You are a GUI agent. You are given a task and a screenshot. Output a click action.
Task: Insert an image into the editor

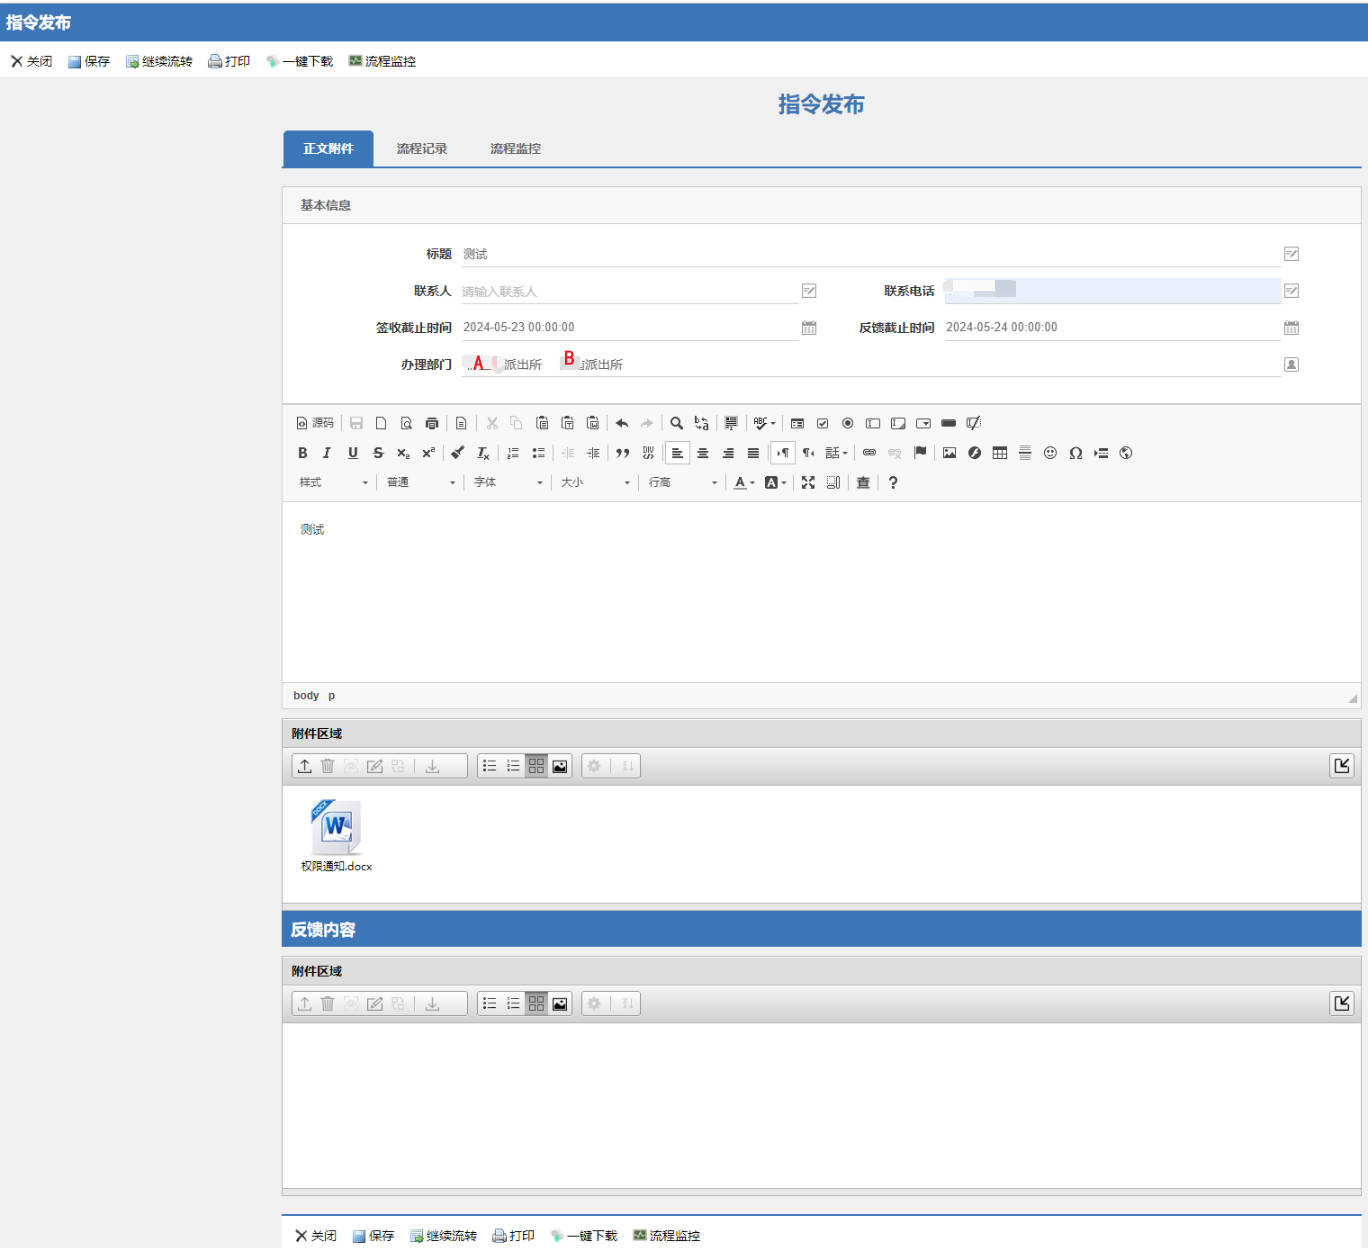tap(949, 453)
